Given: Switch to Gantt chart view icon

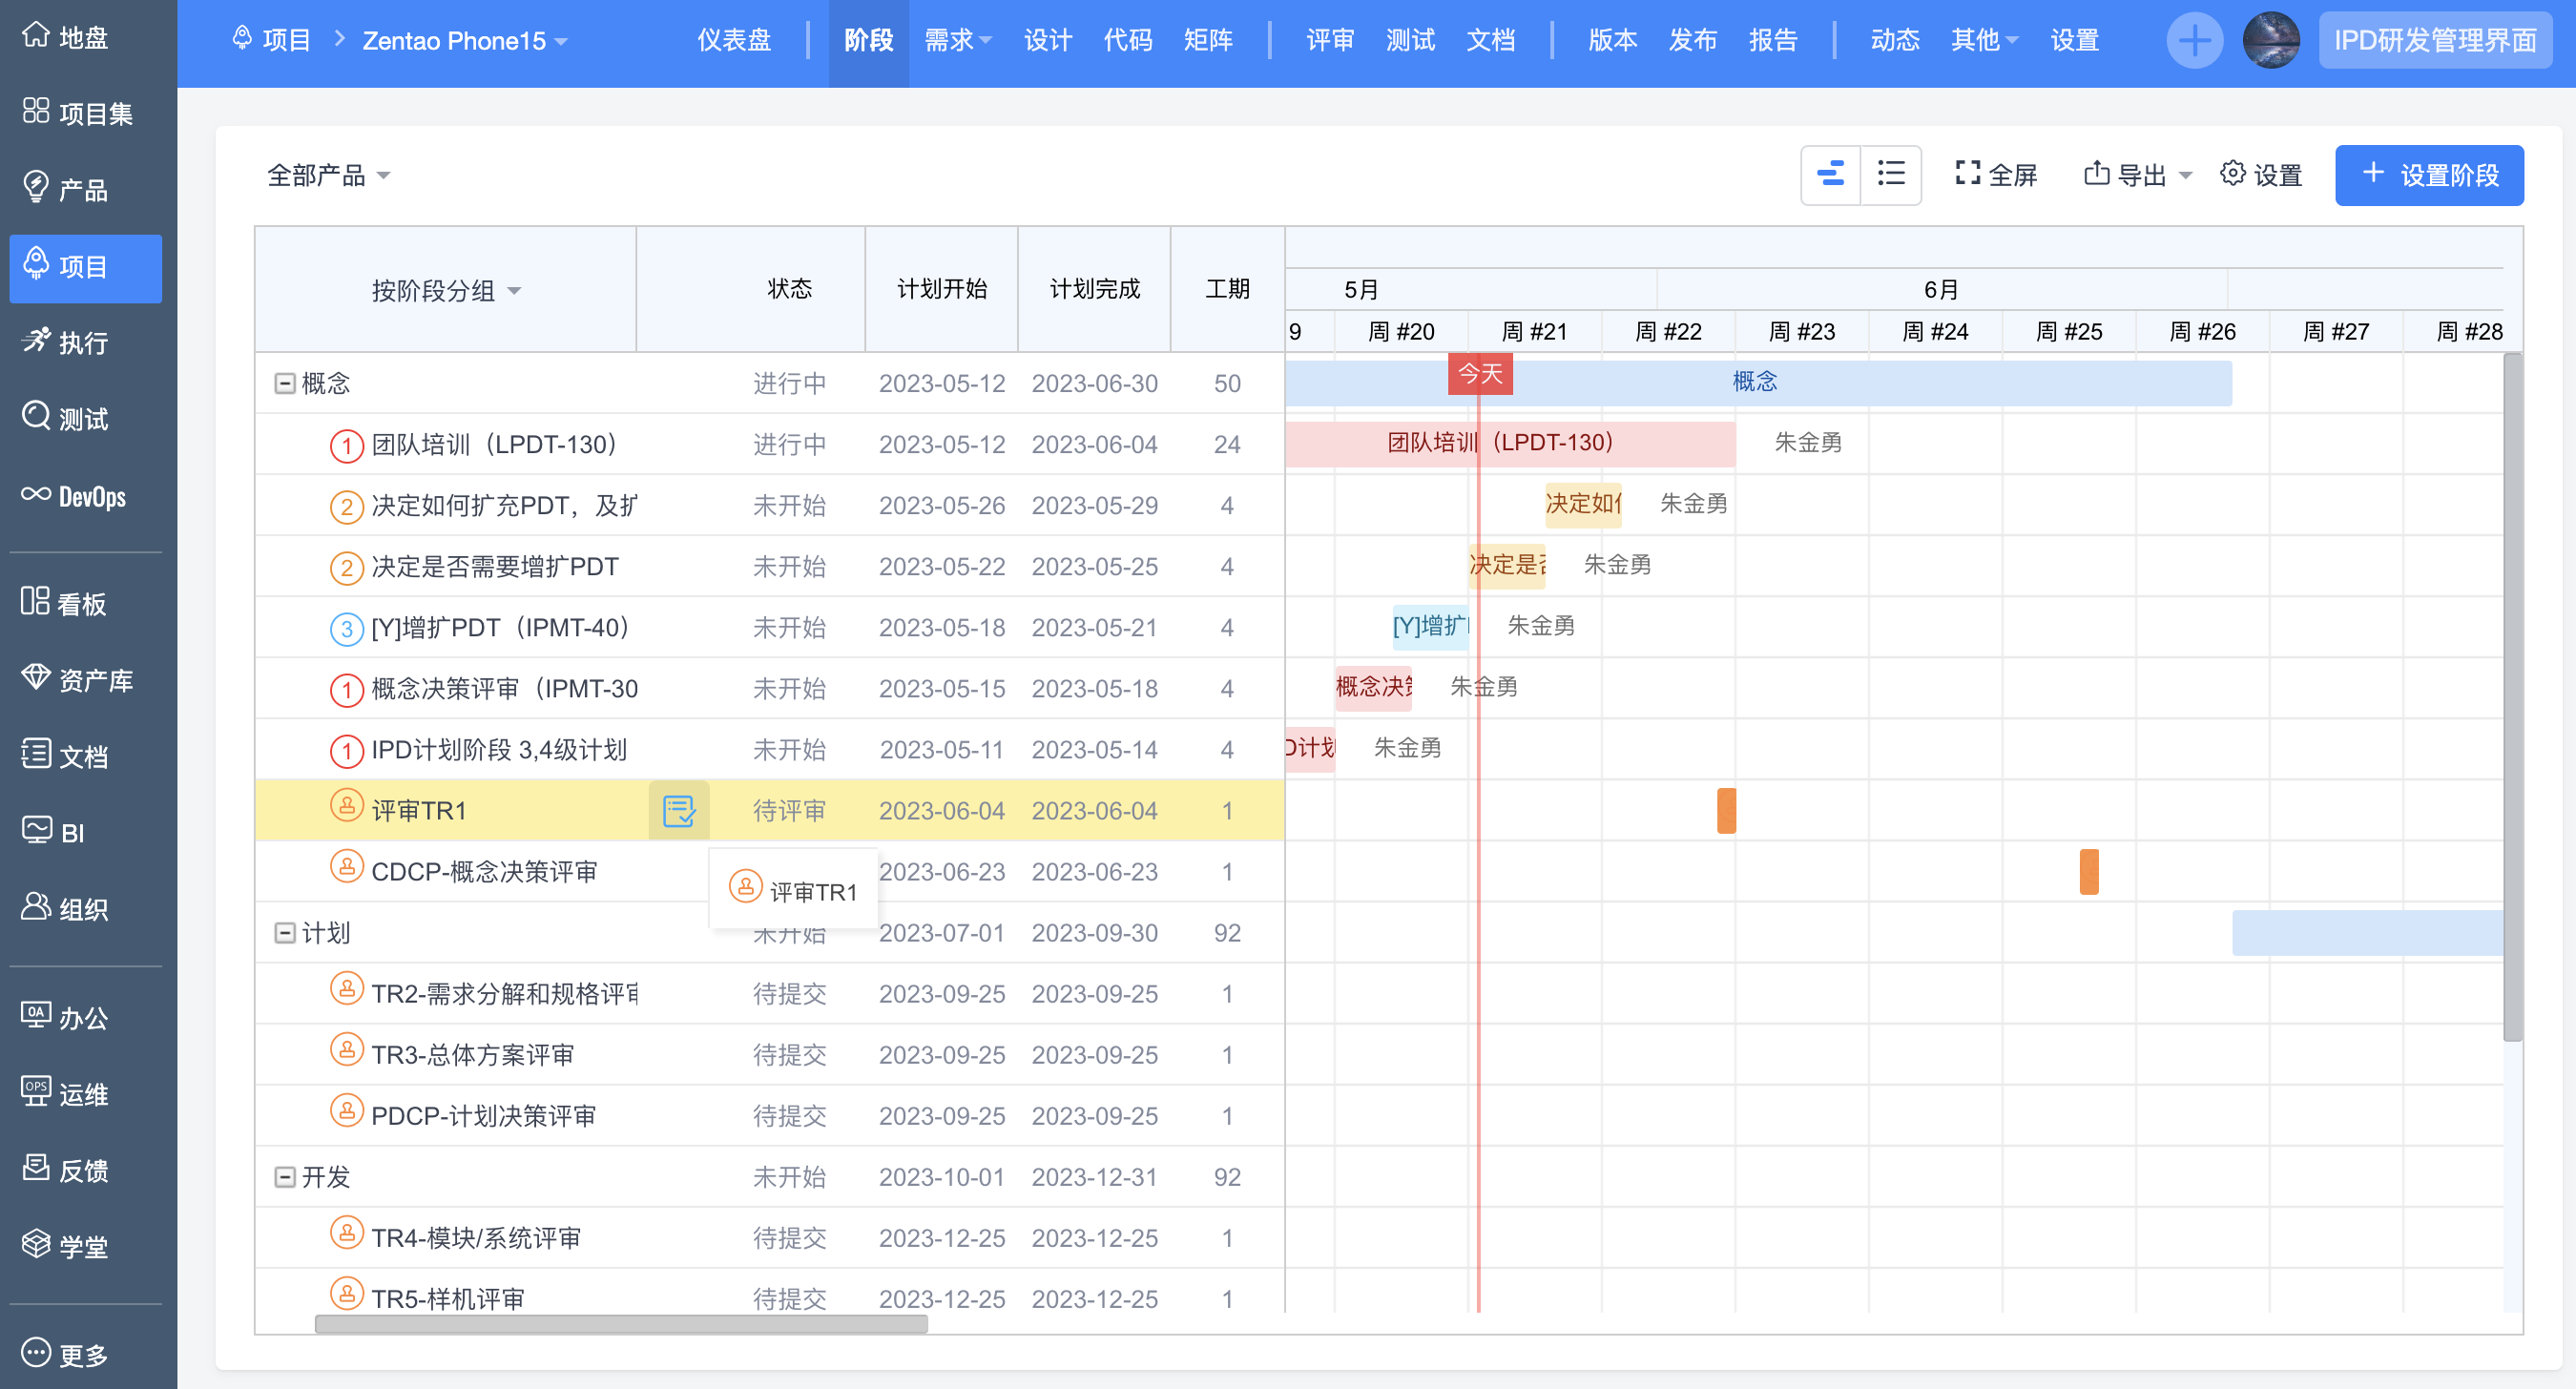Looking at the screenshot, I should 1830,174.
